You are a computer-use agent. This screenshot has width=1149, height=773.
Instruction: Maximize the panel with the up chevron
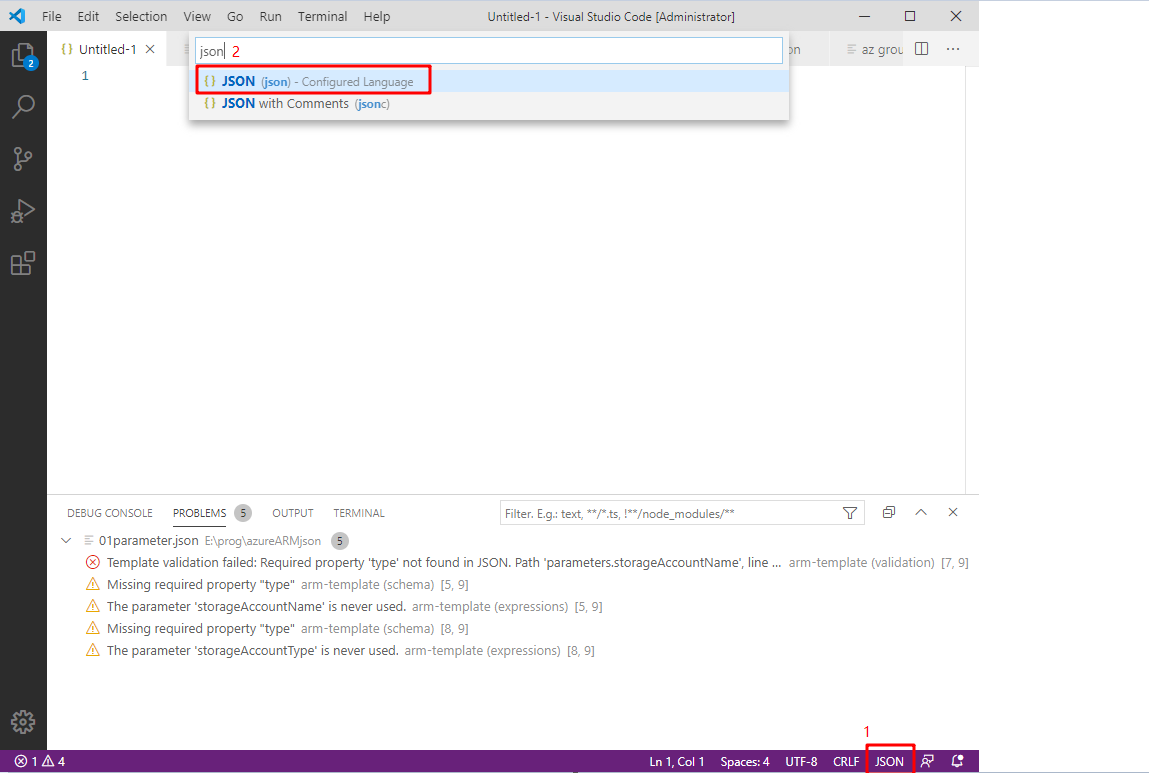921,512
